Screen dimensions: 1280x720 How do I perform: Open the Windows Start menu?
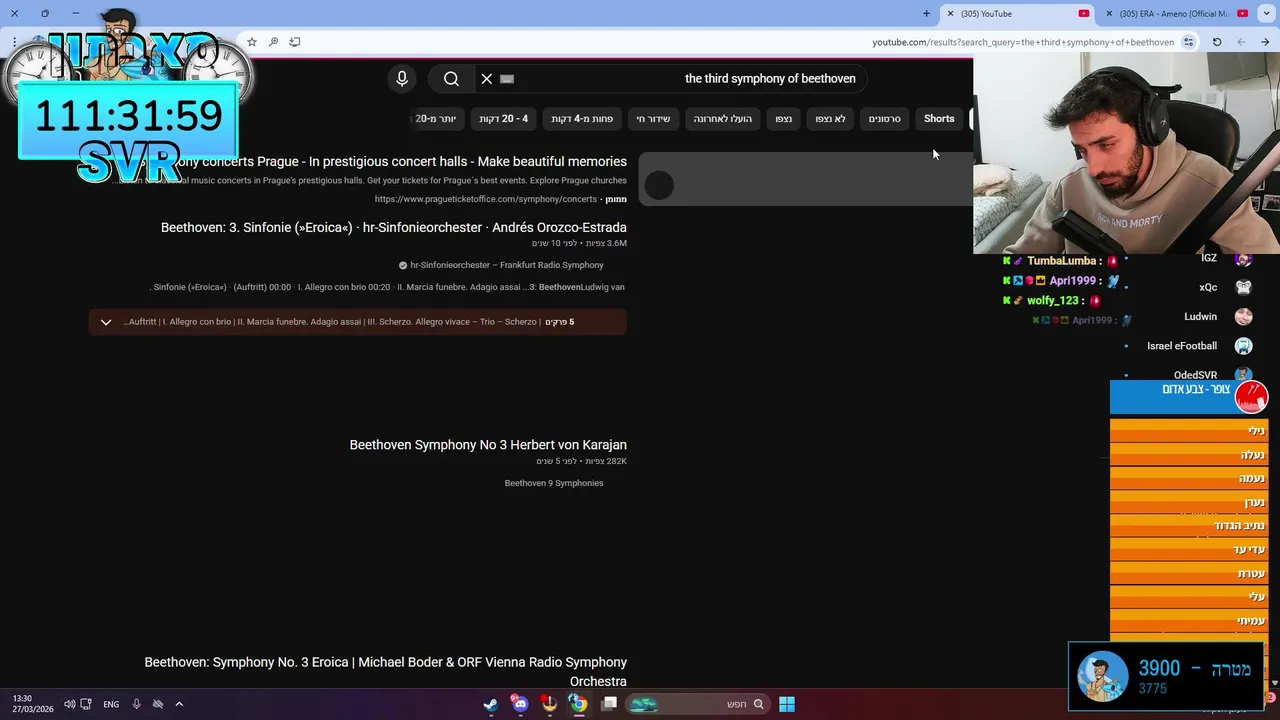point(787,704)
